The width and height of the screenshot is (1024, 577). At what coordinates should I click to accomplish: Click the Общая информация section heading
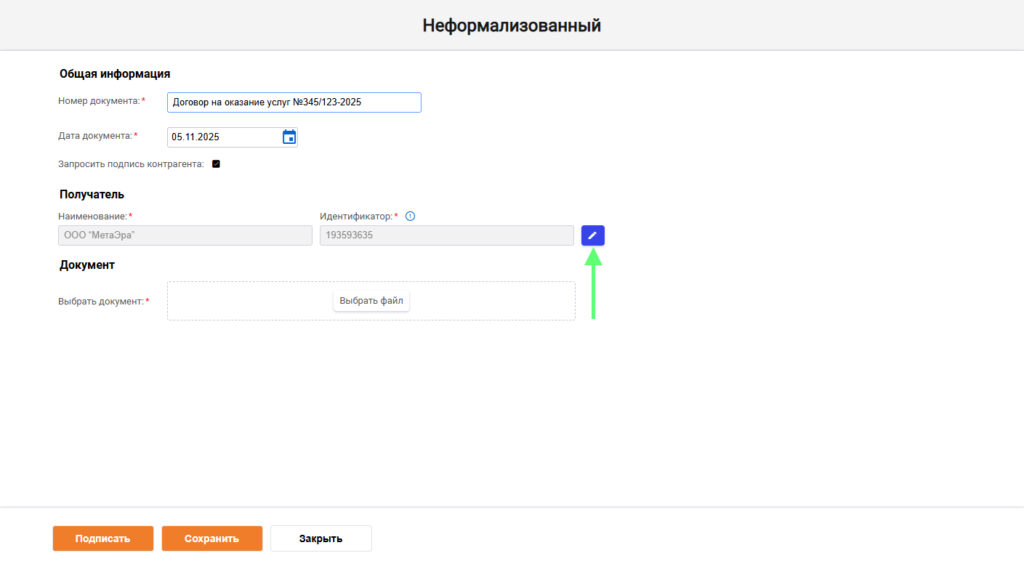(x=115, y=73)
